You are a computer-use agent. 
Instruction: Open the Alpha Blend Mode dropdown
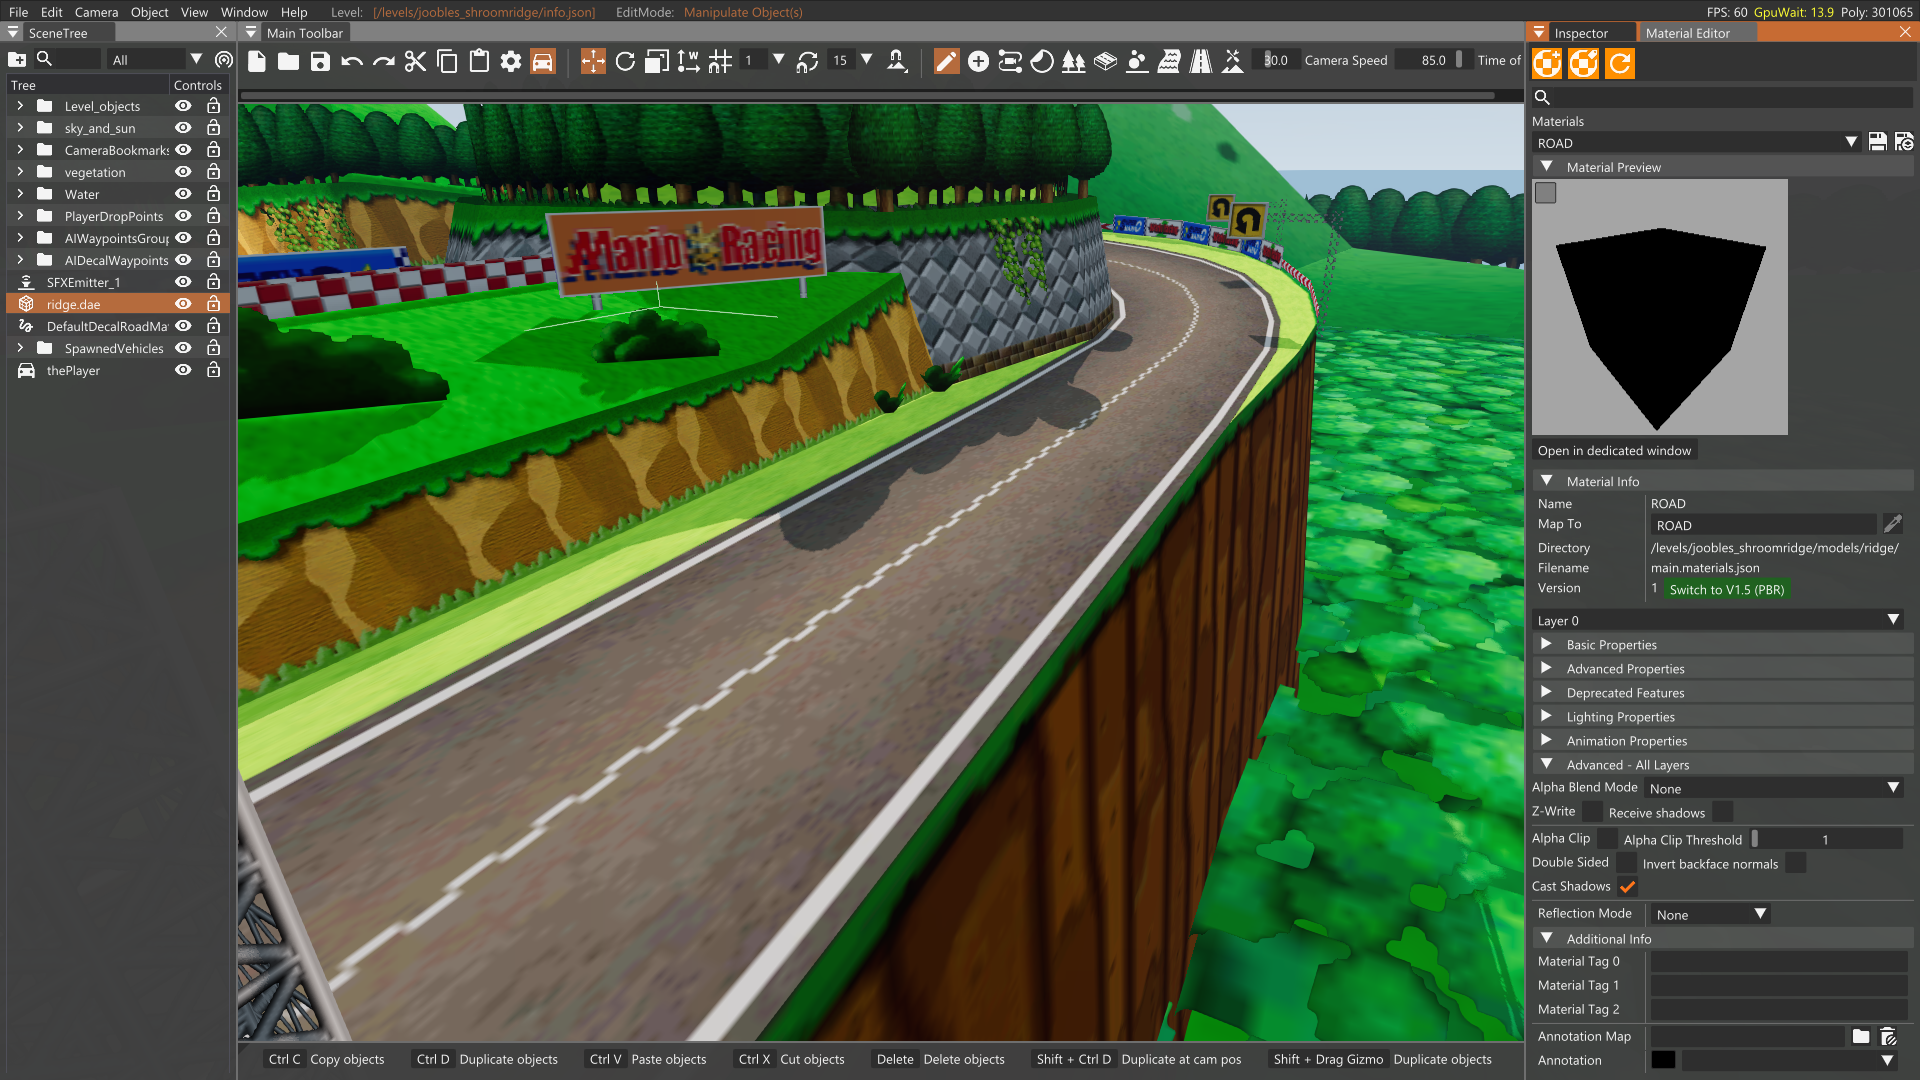click(1772, 789)
